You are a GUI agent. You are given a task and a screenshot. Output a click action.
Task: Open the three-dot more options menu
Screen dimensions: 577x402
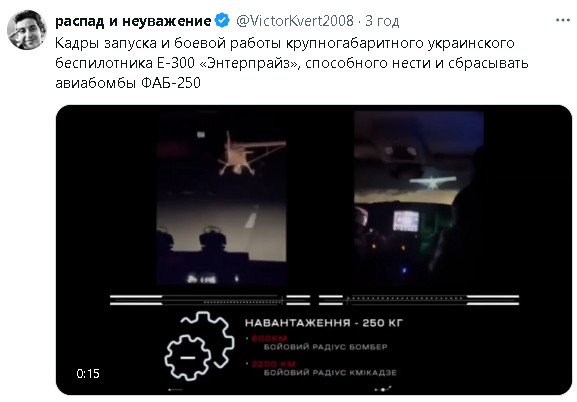click(563, 20)
